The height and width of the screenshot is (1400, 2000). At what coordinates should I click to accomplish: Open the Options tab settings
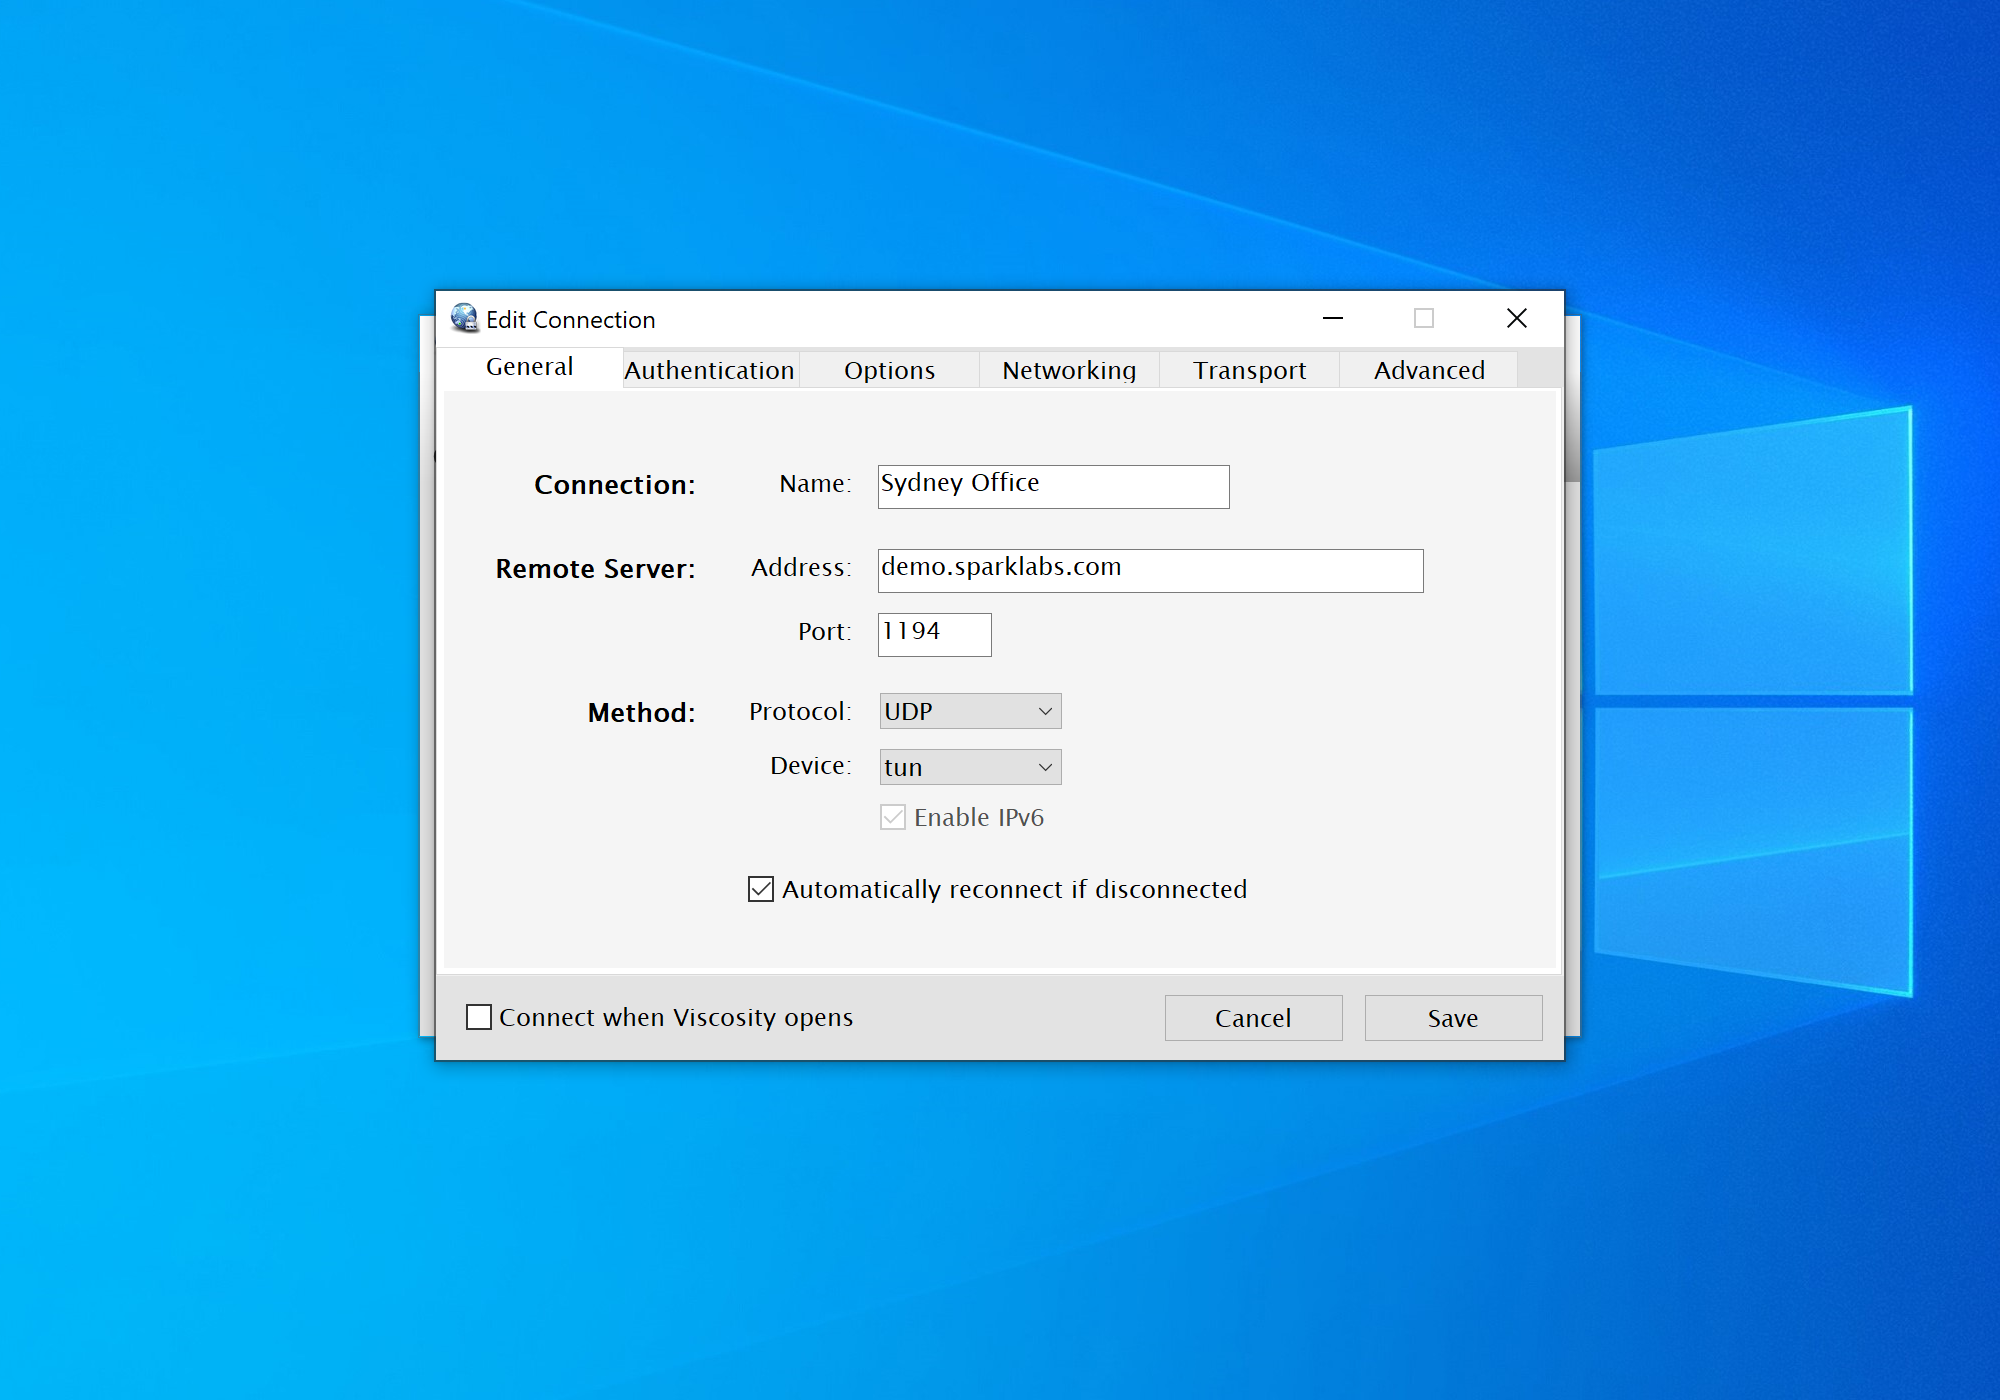coord(889,368)
